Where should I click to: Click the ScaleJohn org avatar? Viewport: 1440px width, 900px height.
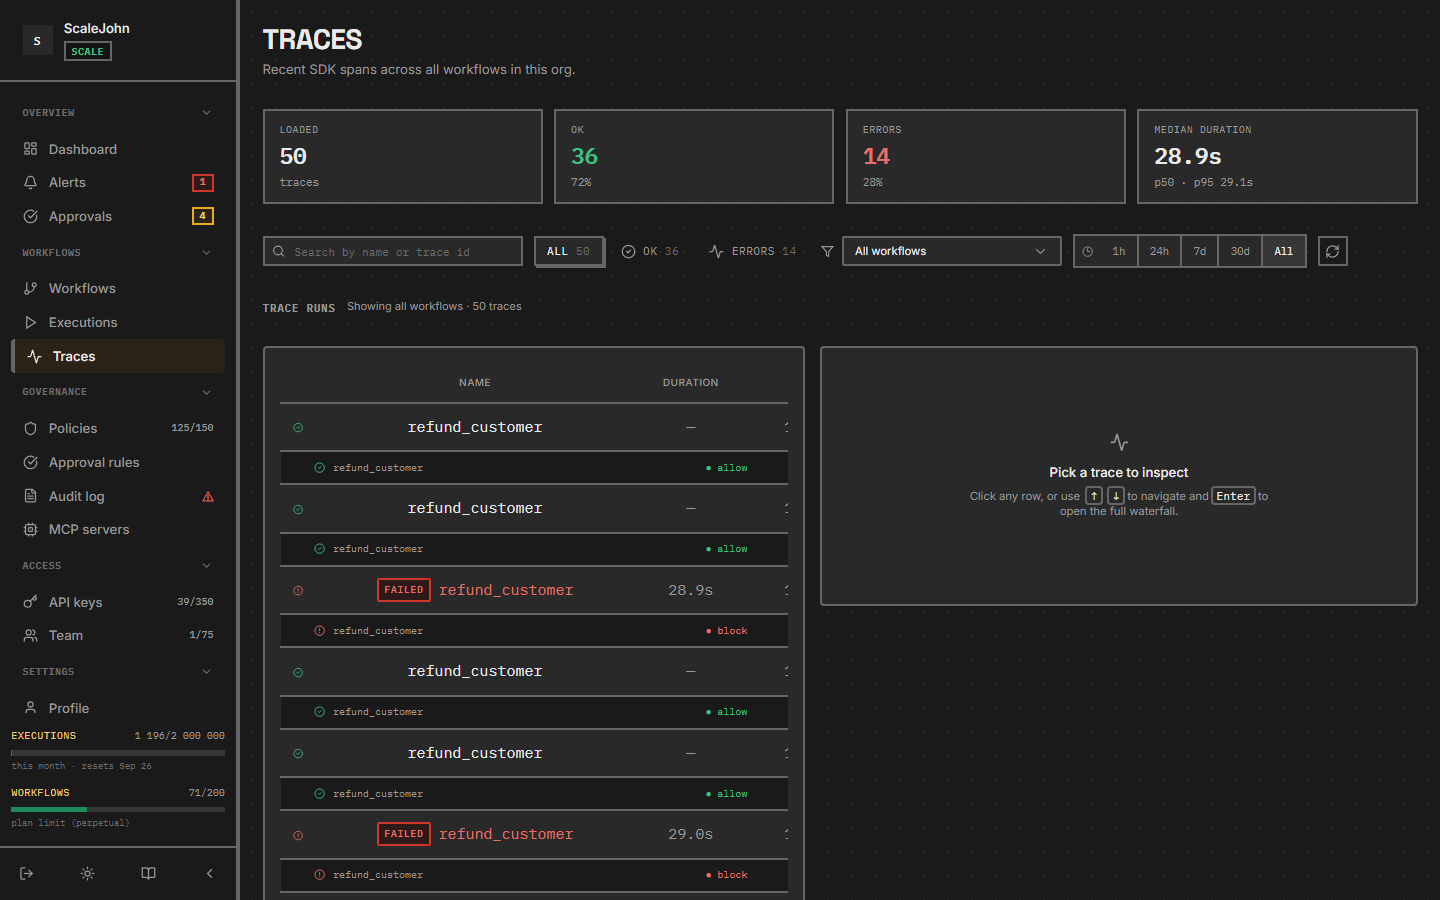pyautogui.click(x=37, y=40)
